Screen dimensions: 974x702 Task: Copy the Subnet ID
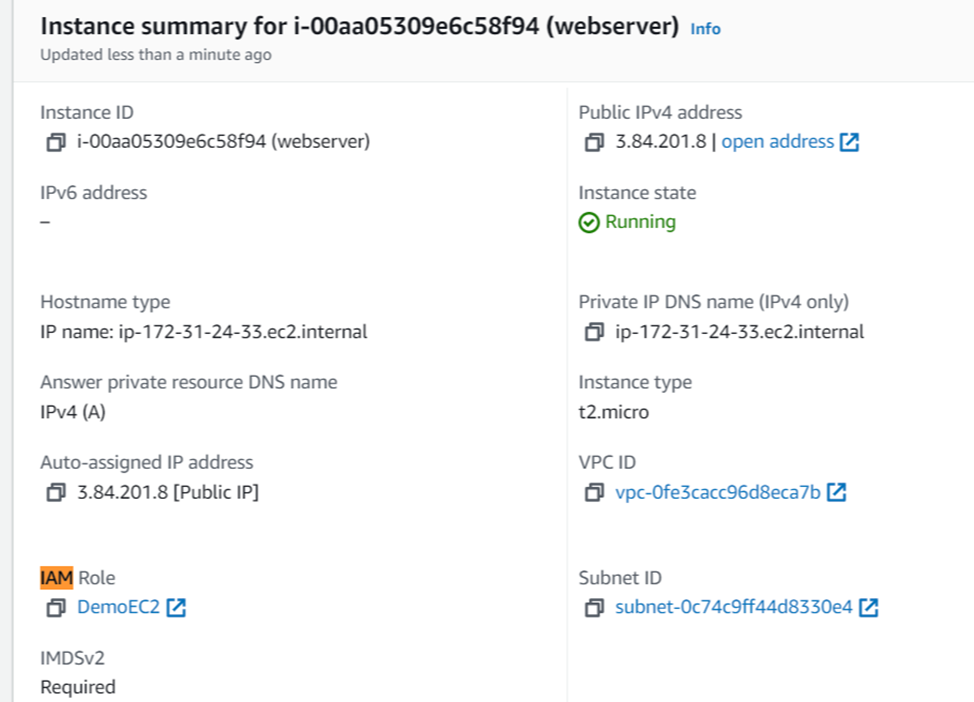pos(594,607)
